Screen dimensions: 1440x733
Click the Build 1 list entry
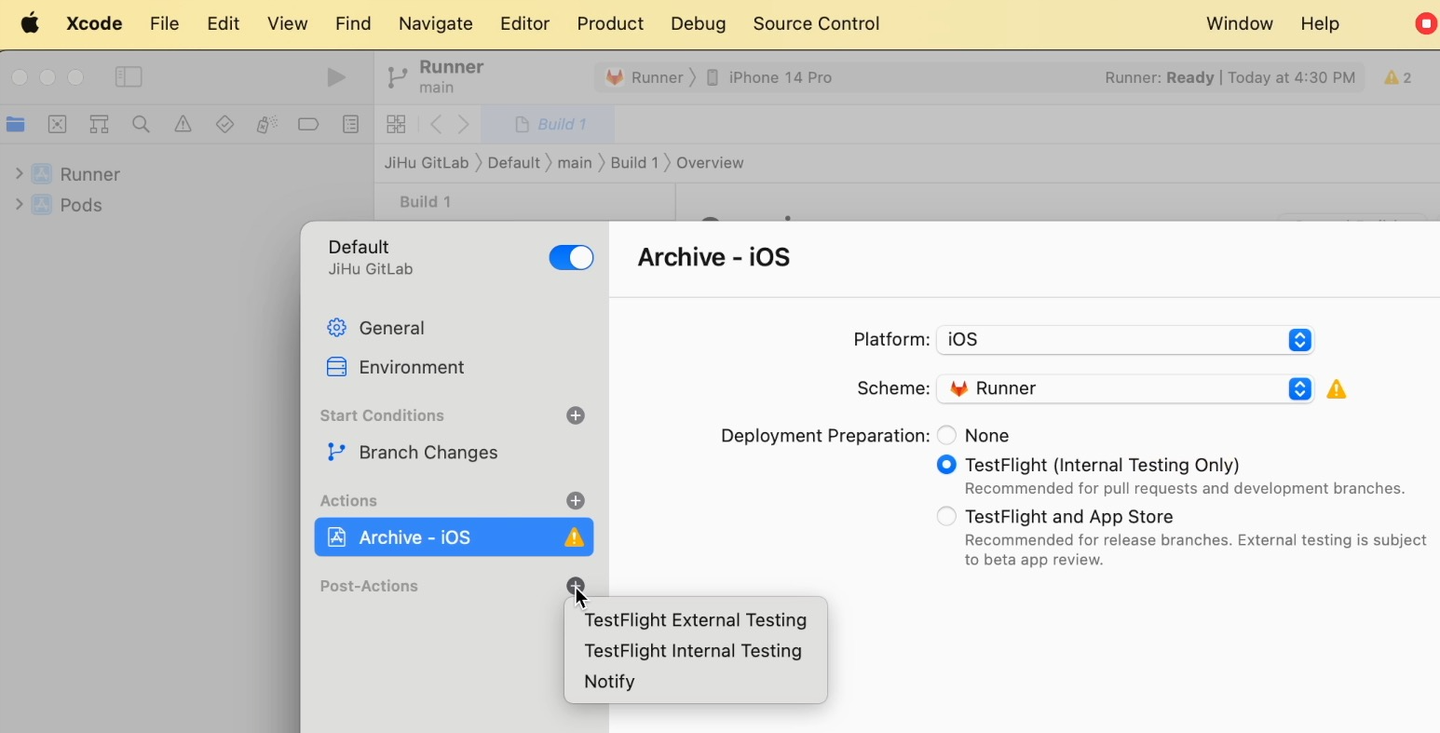(425, 201)
